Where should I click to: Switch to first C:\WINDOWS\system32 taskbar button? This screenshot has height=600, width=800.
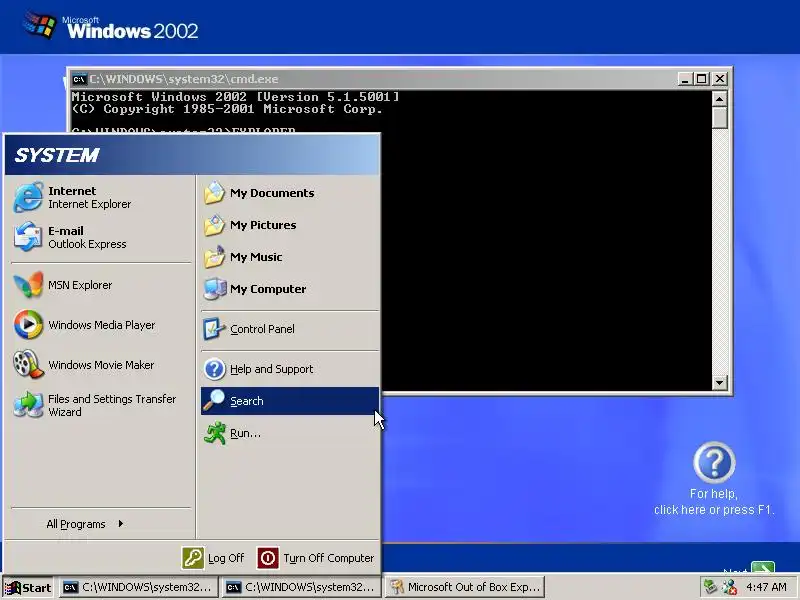tap(138, 587)
